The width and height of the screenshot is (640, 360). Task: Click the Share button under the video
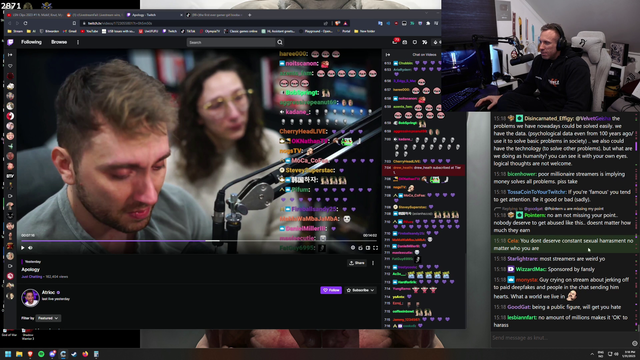click(x=357, y=263)
